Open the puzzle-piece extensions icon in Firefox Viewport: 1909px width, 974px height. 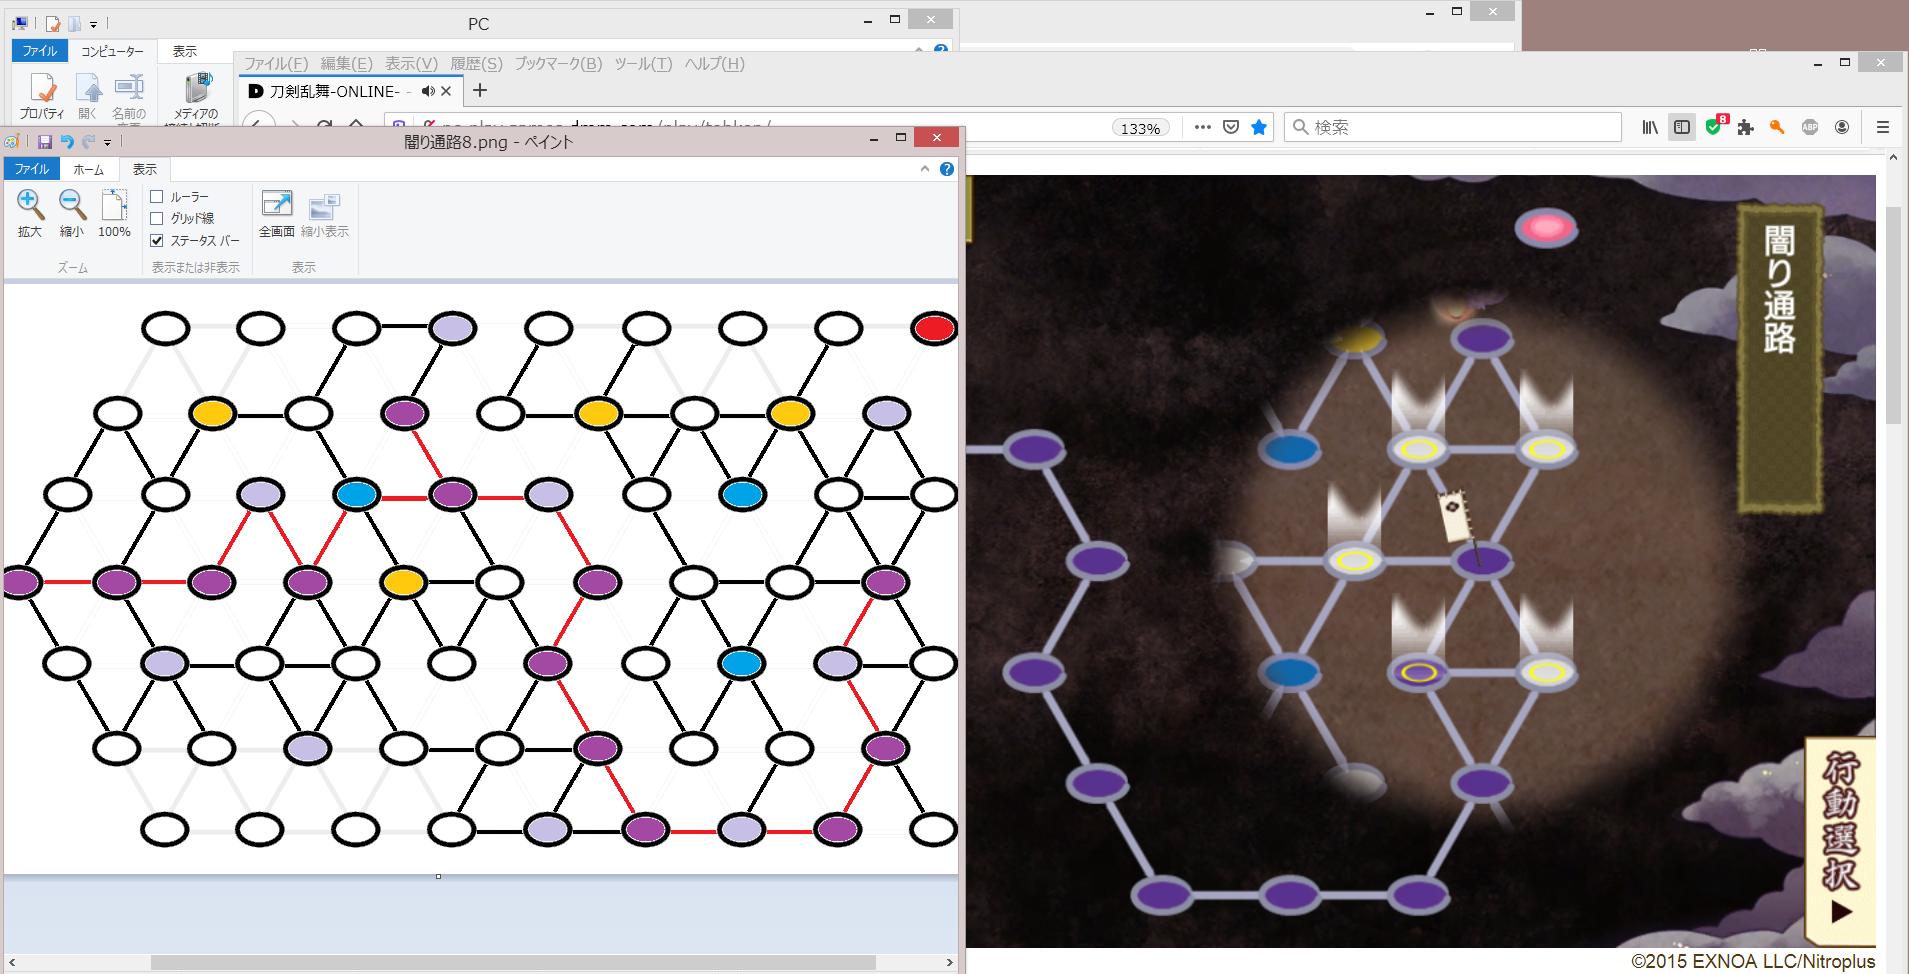[1746, 127]
